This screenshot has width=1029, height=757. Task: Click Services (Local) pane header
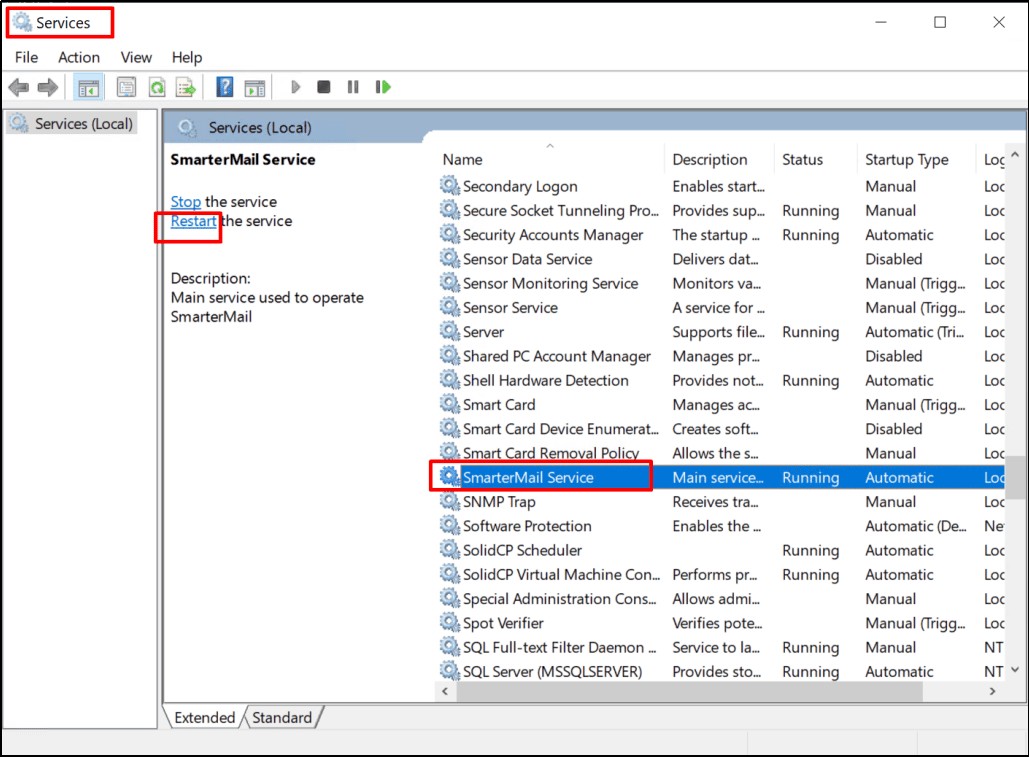coord(260,127)
